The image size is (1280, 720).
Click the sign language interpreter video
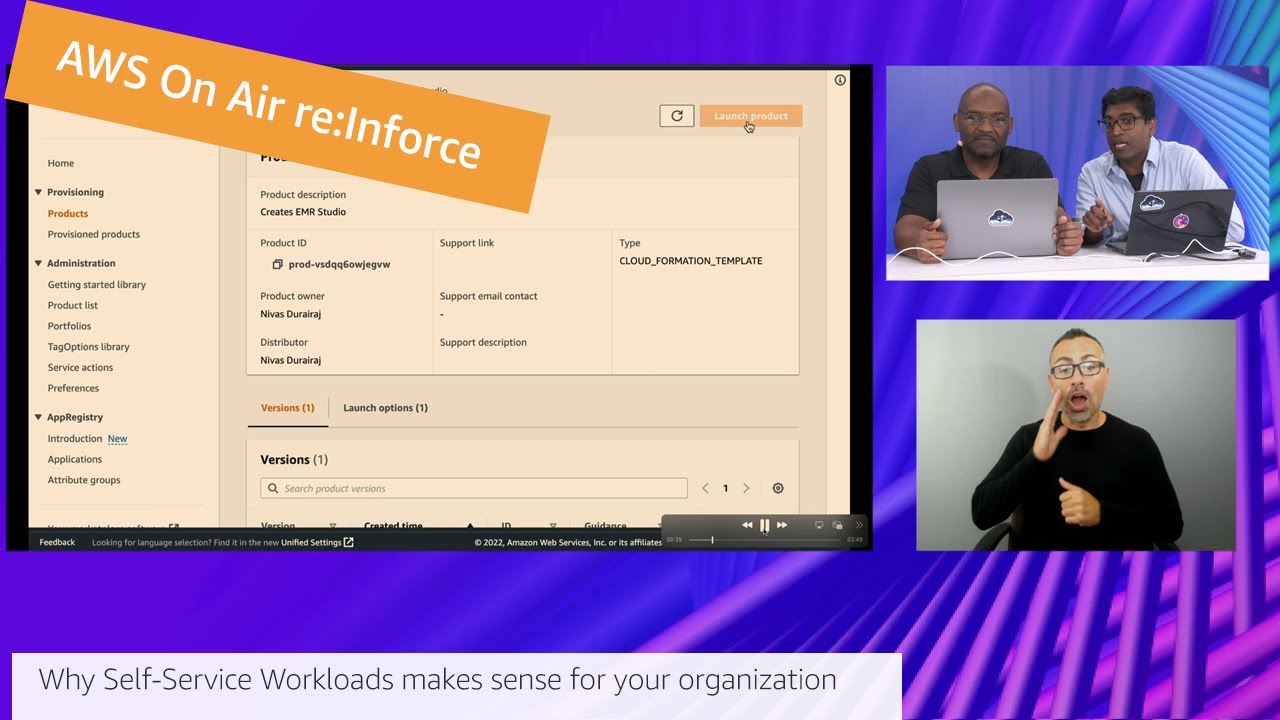click(x=1076, y=435)
